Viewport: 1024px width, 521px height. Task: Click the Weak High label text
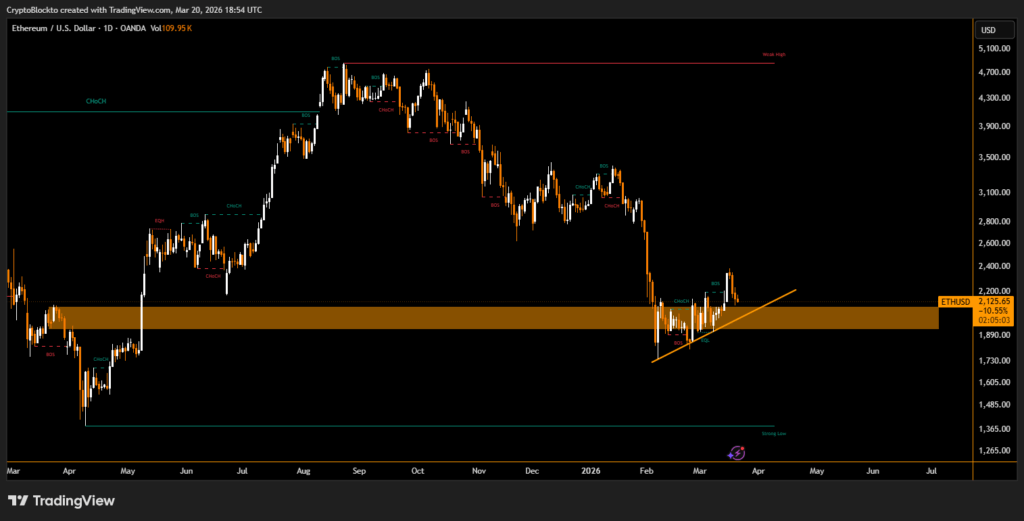tap(773, 54)
